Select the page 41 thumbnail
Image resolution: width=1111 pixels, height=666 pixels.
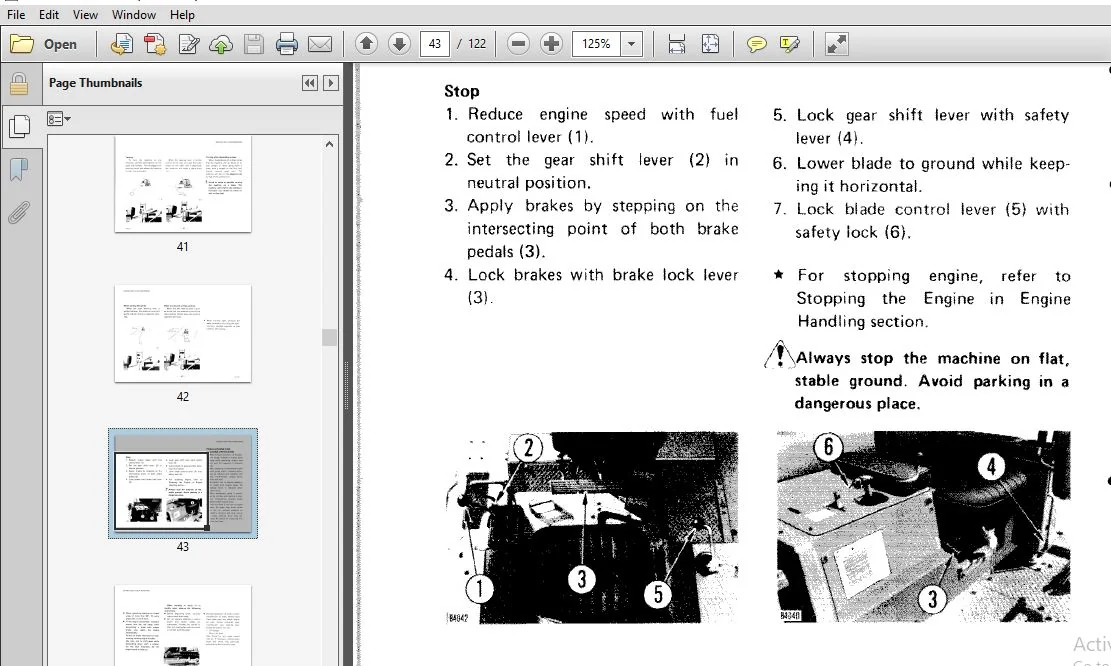coord(183,184)
